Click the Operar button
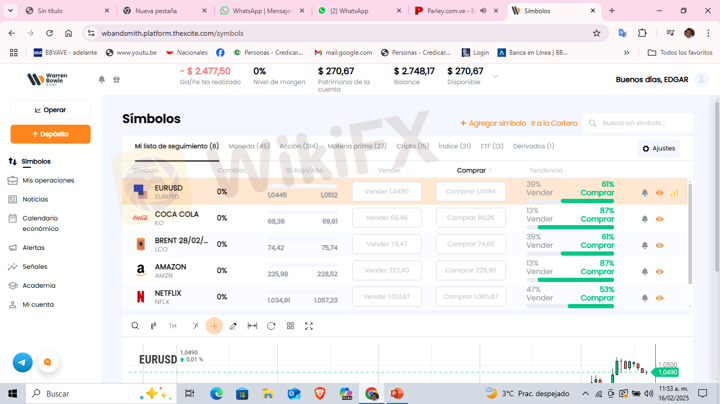This screenshot has height=404, width=720. pyautogui.click(x=51, y=110)
